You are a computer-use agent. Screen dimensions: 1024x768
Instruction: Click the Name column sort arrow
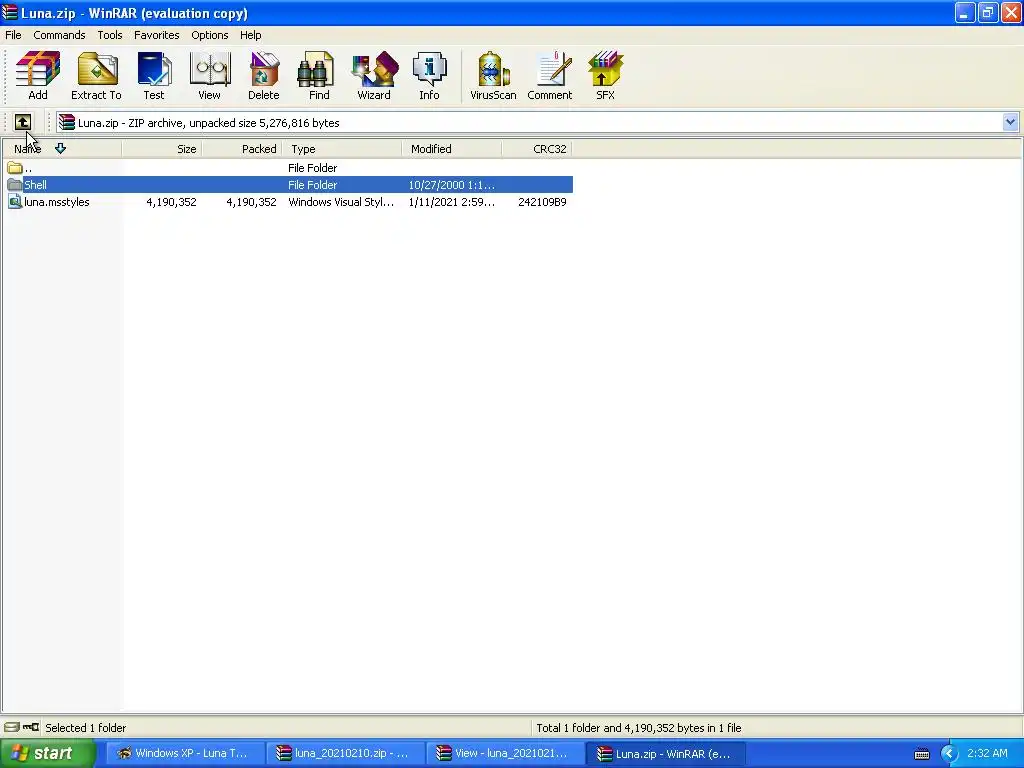[61, 148]
